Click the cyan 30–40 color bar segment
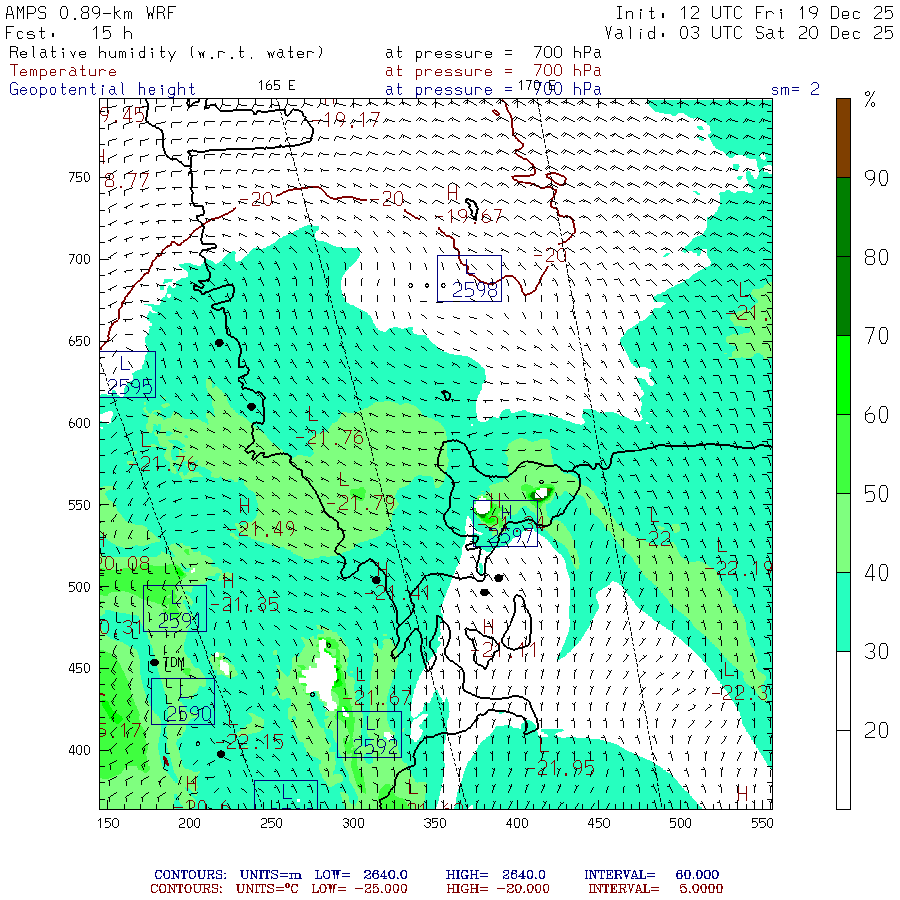Viewport: 900px width, 900px height. click(x=843, y=612)
